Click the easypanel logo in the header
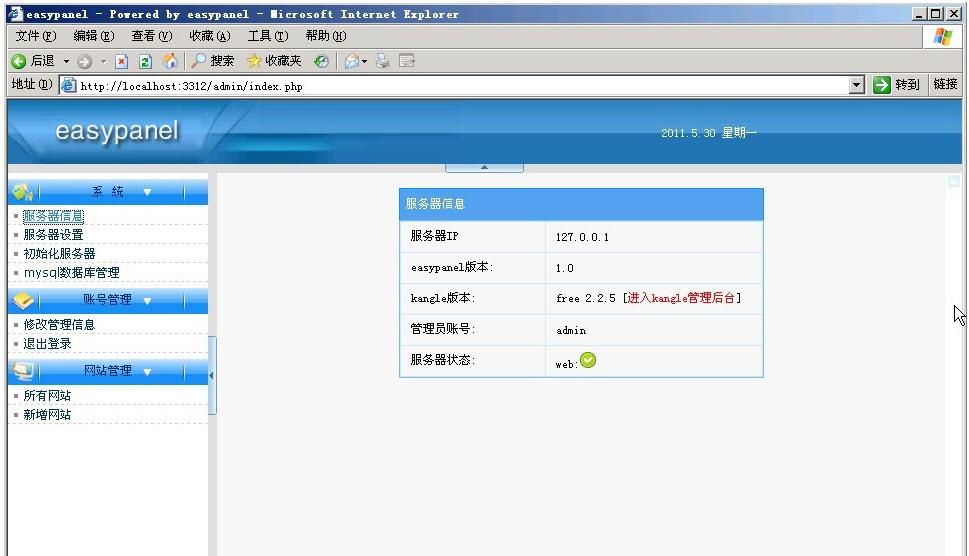 [117, 131]
